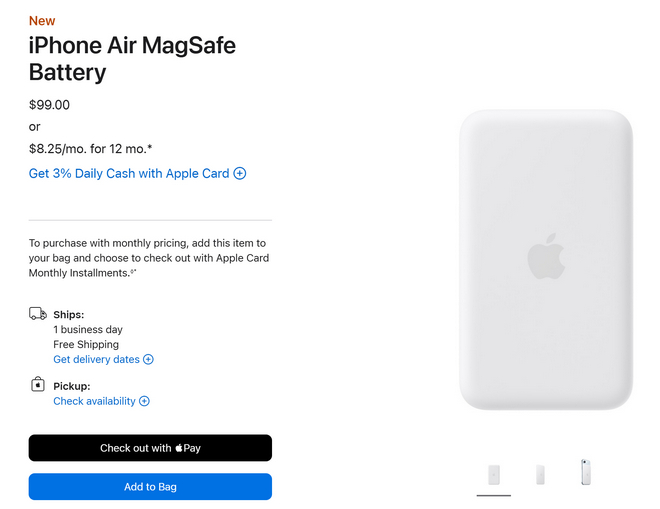Click the $99.00 price text
This screenshot has height=509, width=660.
(x=49, y=105)
